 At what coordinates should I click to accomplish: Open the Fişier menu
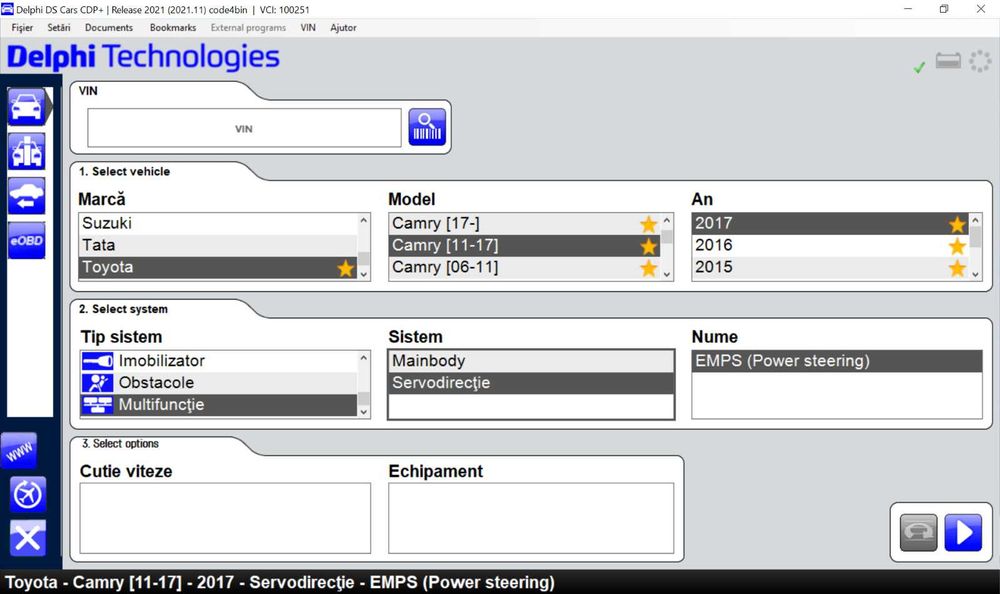pyautogui.click(x=22, y=27)
